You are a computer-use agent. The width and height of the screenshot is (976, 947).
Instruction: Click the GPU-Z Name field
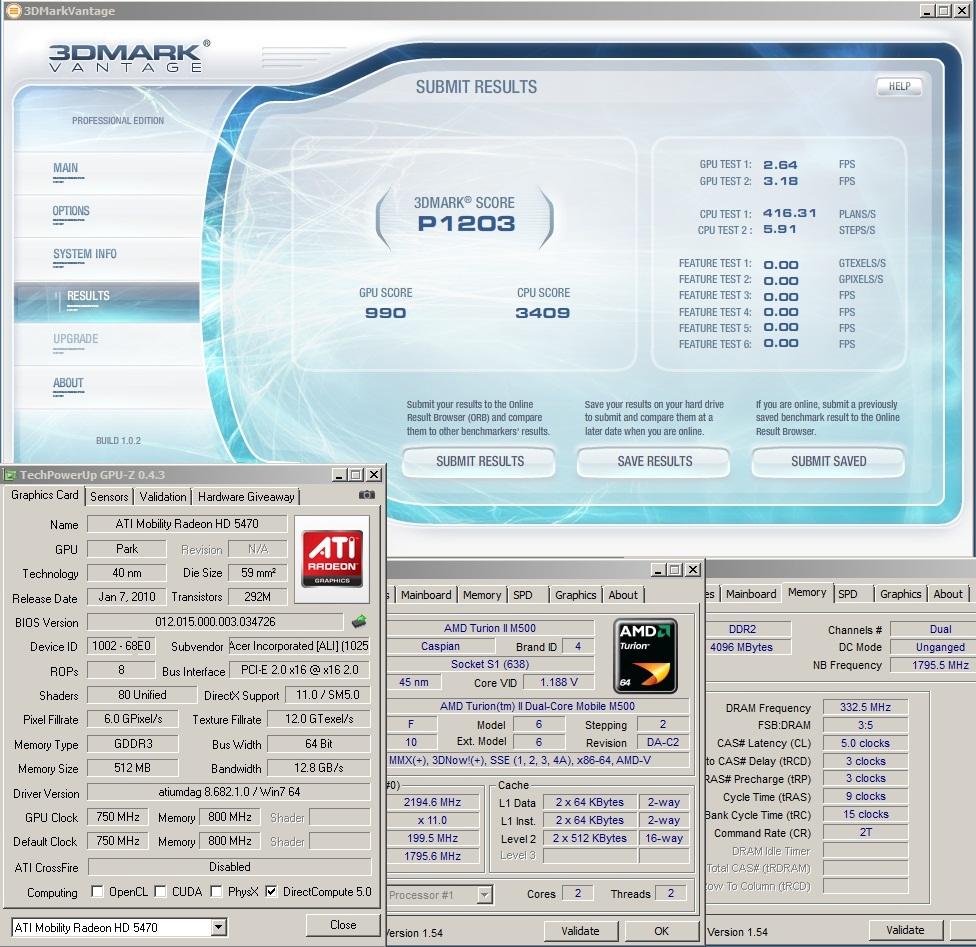click(x=187, y=524)
